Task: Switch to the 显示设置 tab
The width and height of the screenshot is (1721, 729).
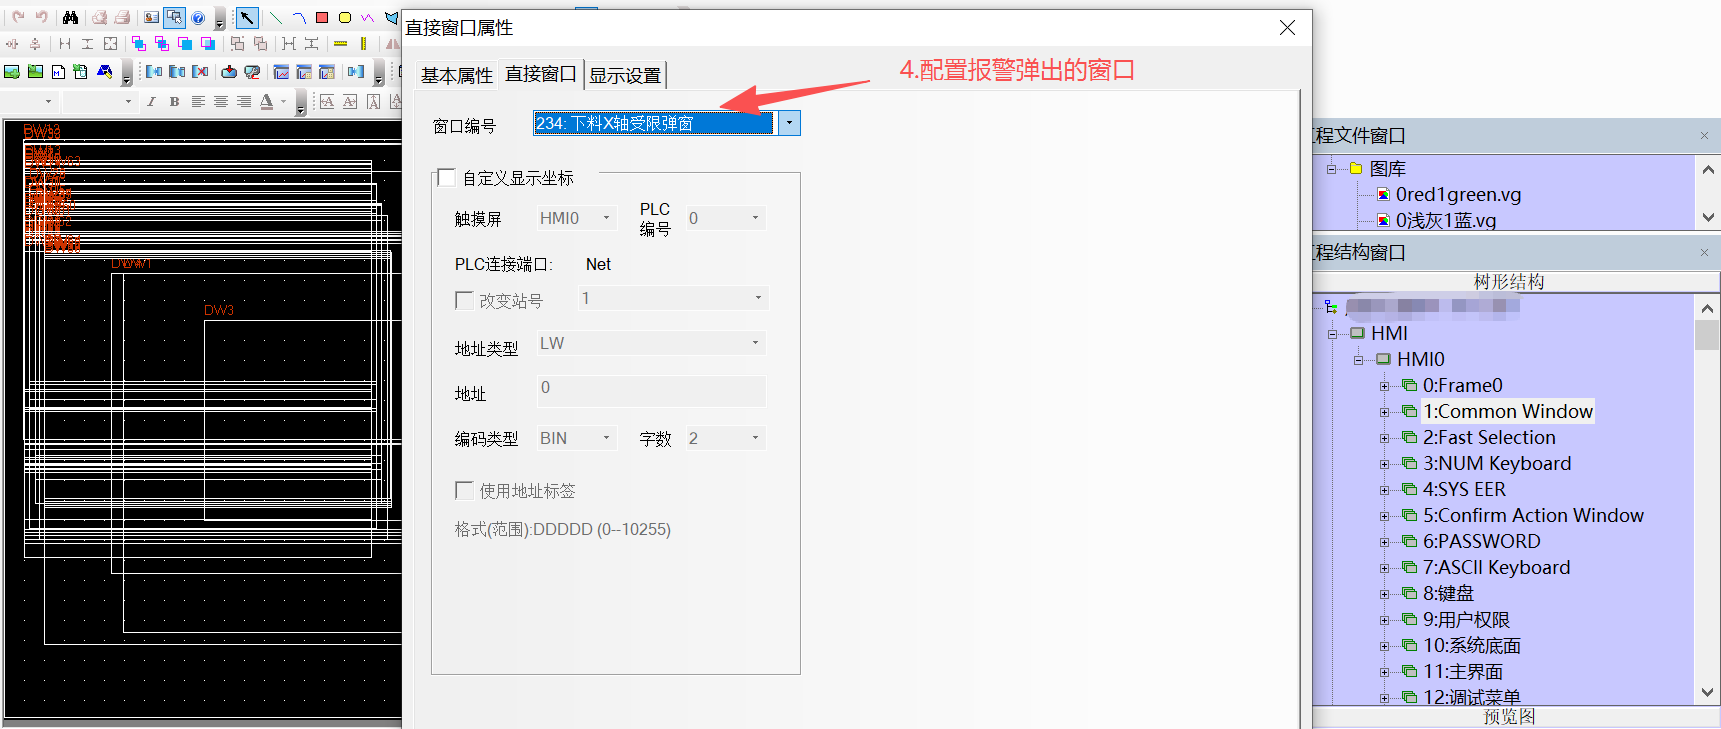Action: tap(625, 75)
